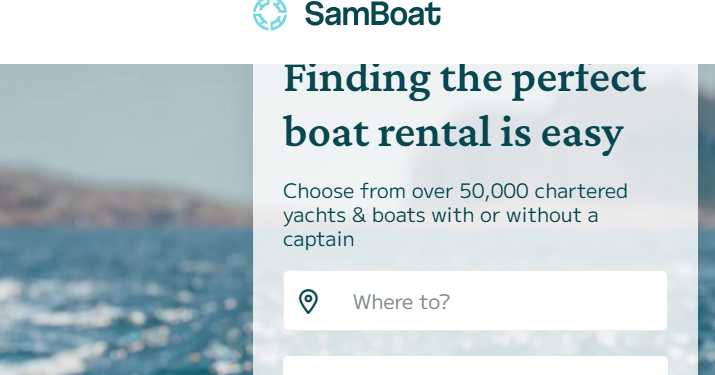This screenshot has height=375, width=715.
Task: Click the SamBoat lifebuoy logo icon
Action: 270,14
